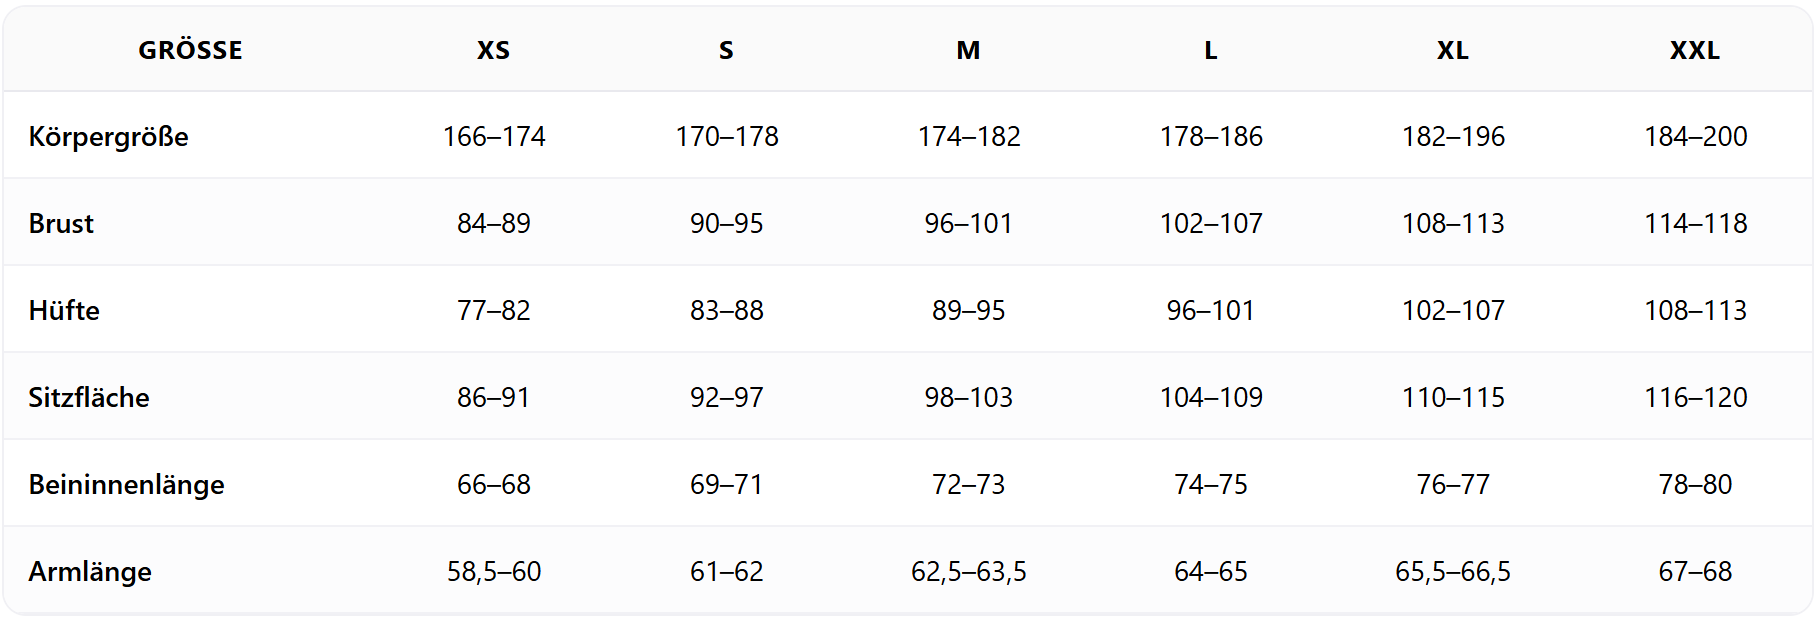Click the M size column header

968,50
